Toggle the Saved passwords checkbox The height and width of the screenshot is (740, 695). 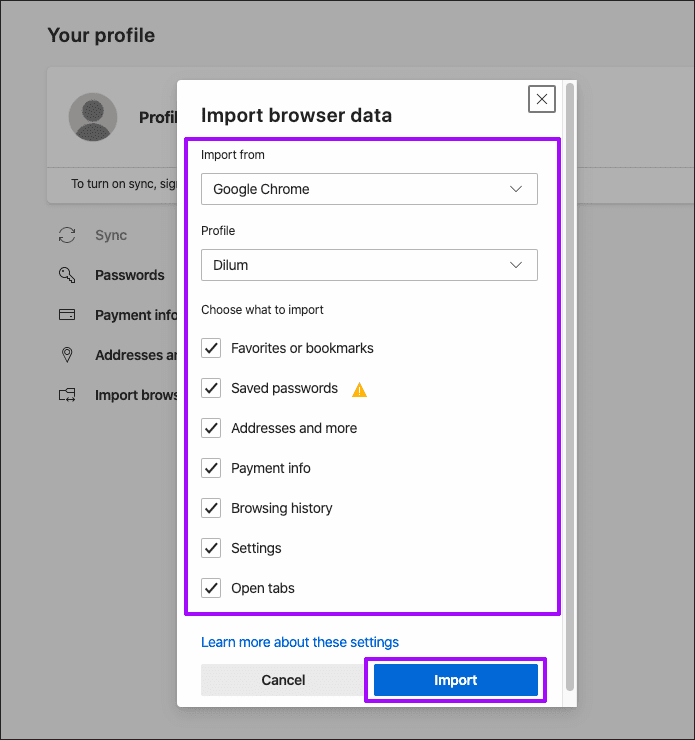pos(211,388)
